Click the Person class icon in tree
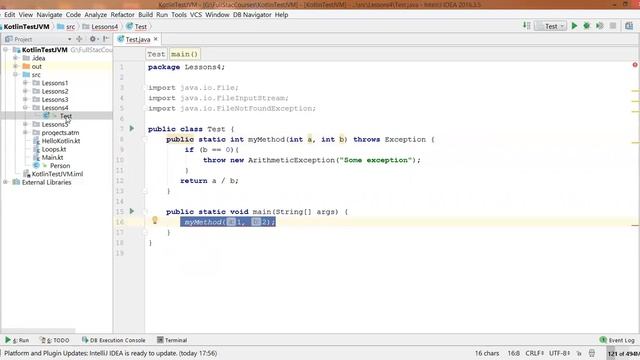This screenshot has width=640, height=360. (x=36, y=165)
